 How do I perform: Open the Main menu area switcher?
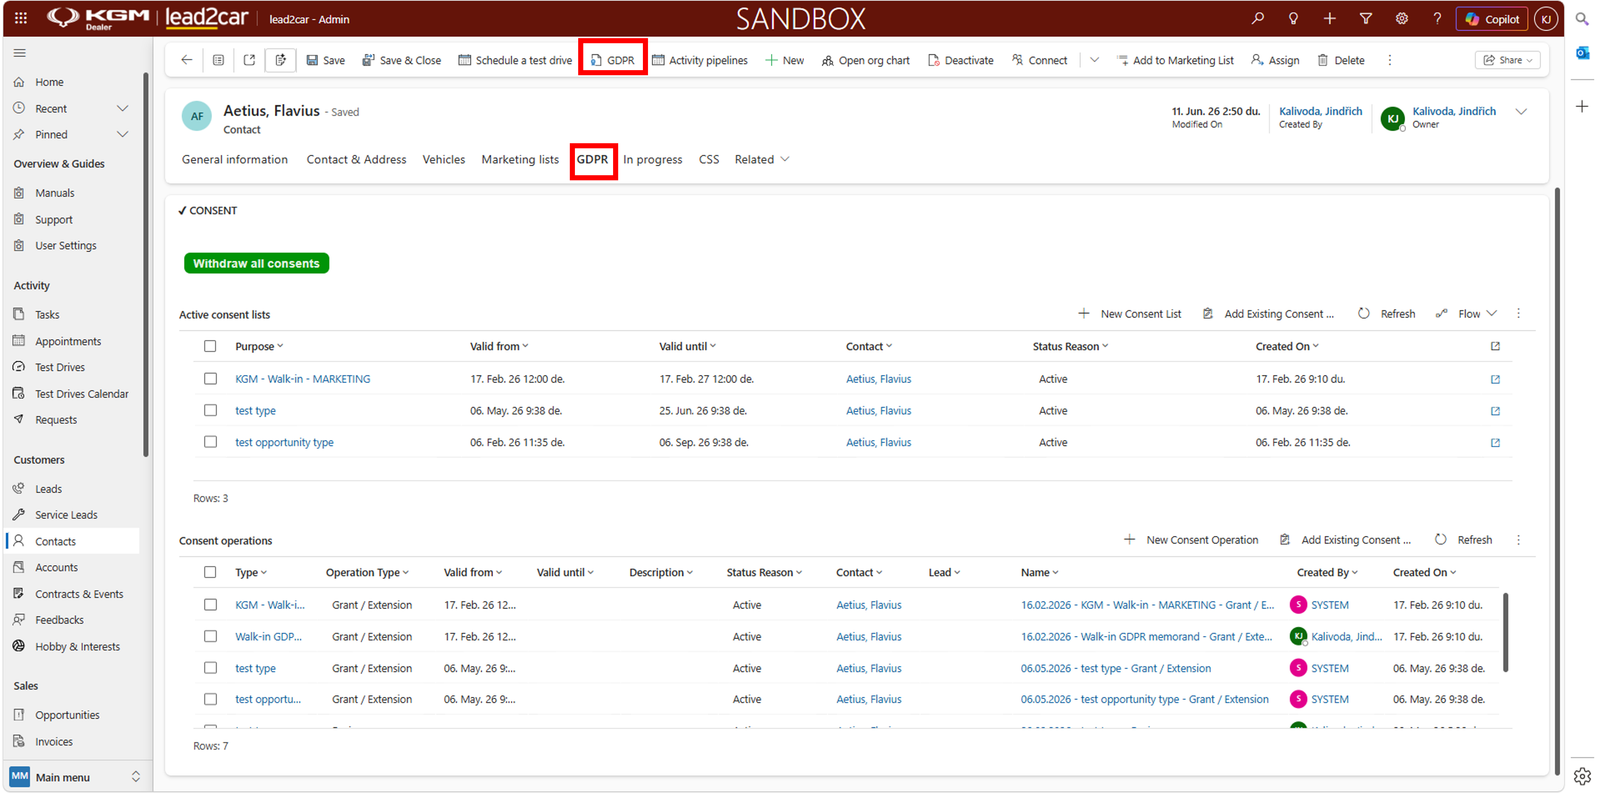(x=76, y=777)
